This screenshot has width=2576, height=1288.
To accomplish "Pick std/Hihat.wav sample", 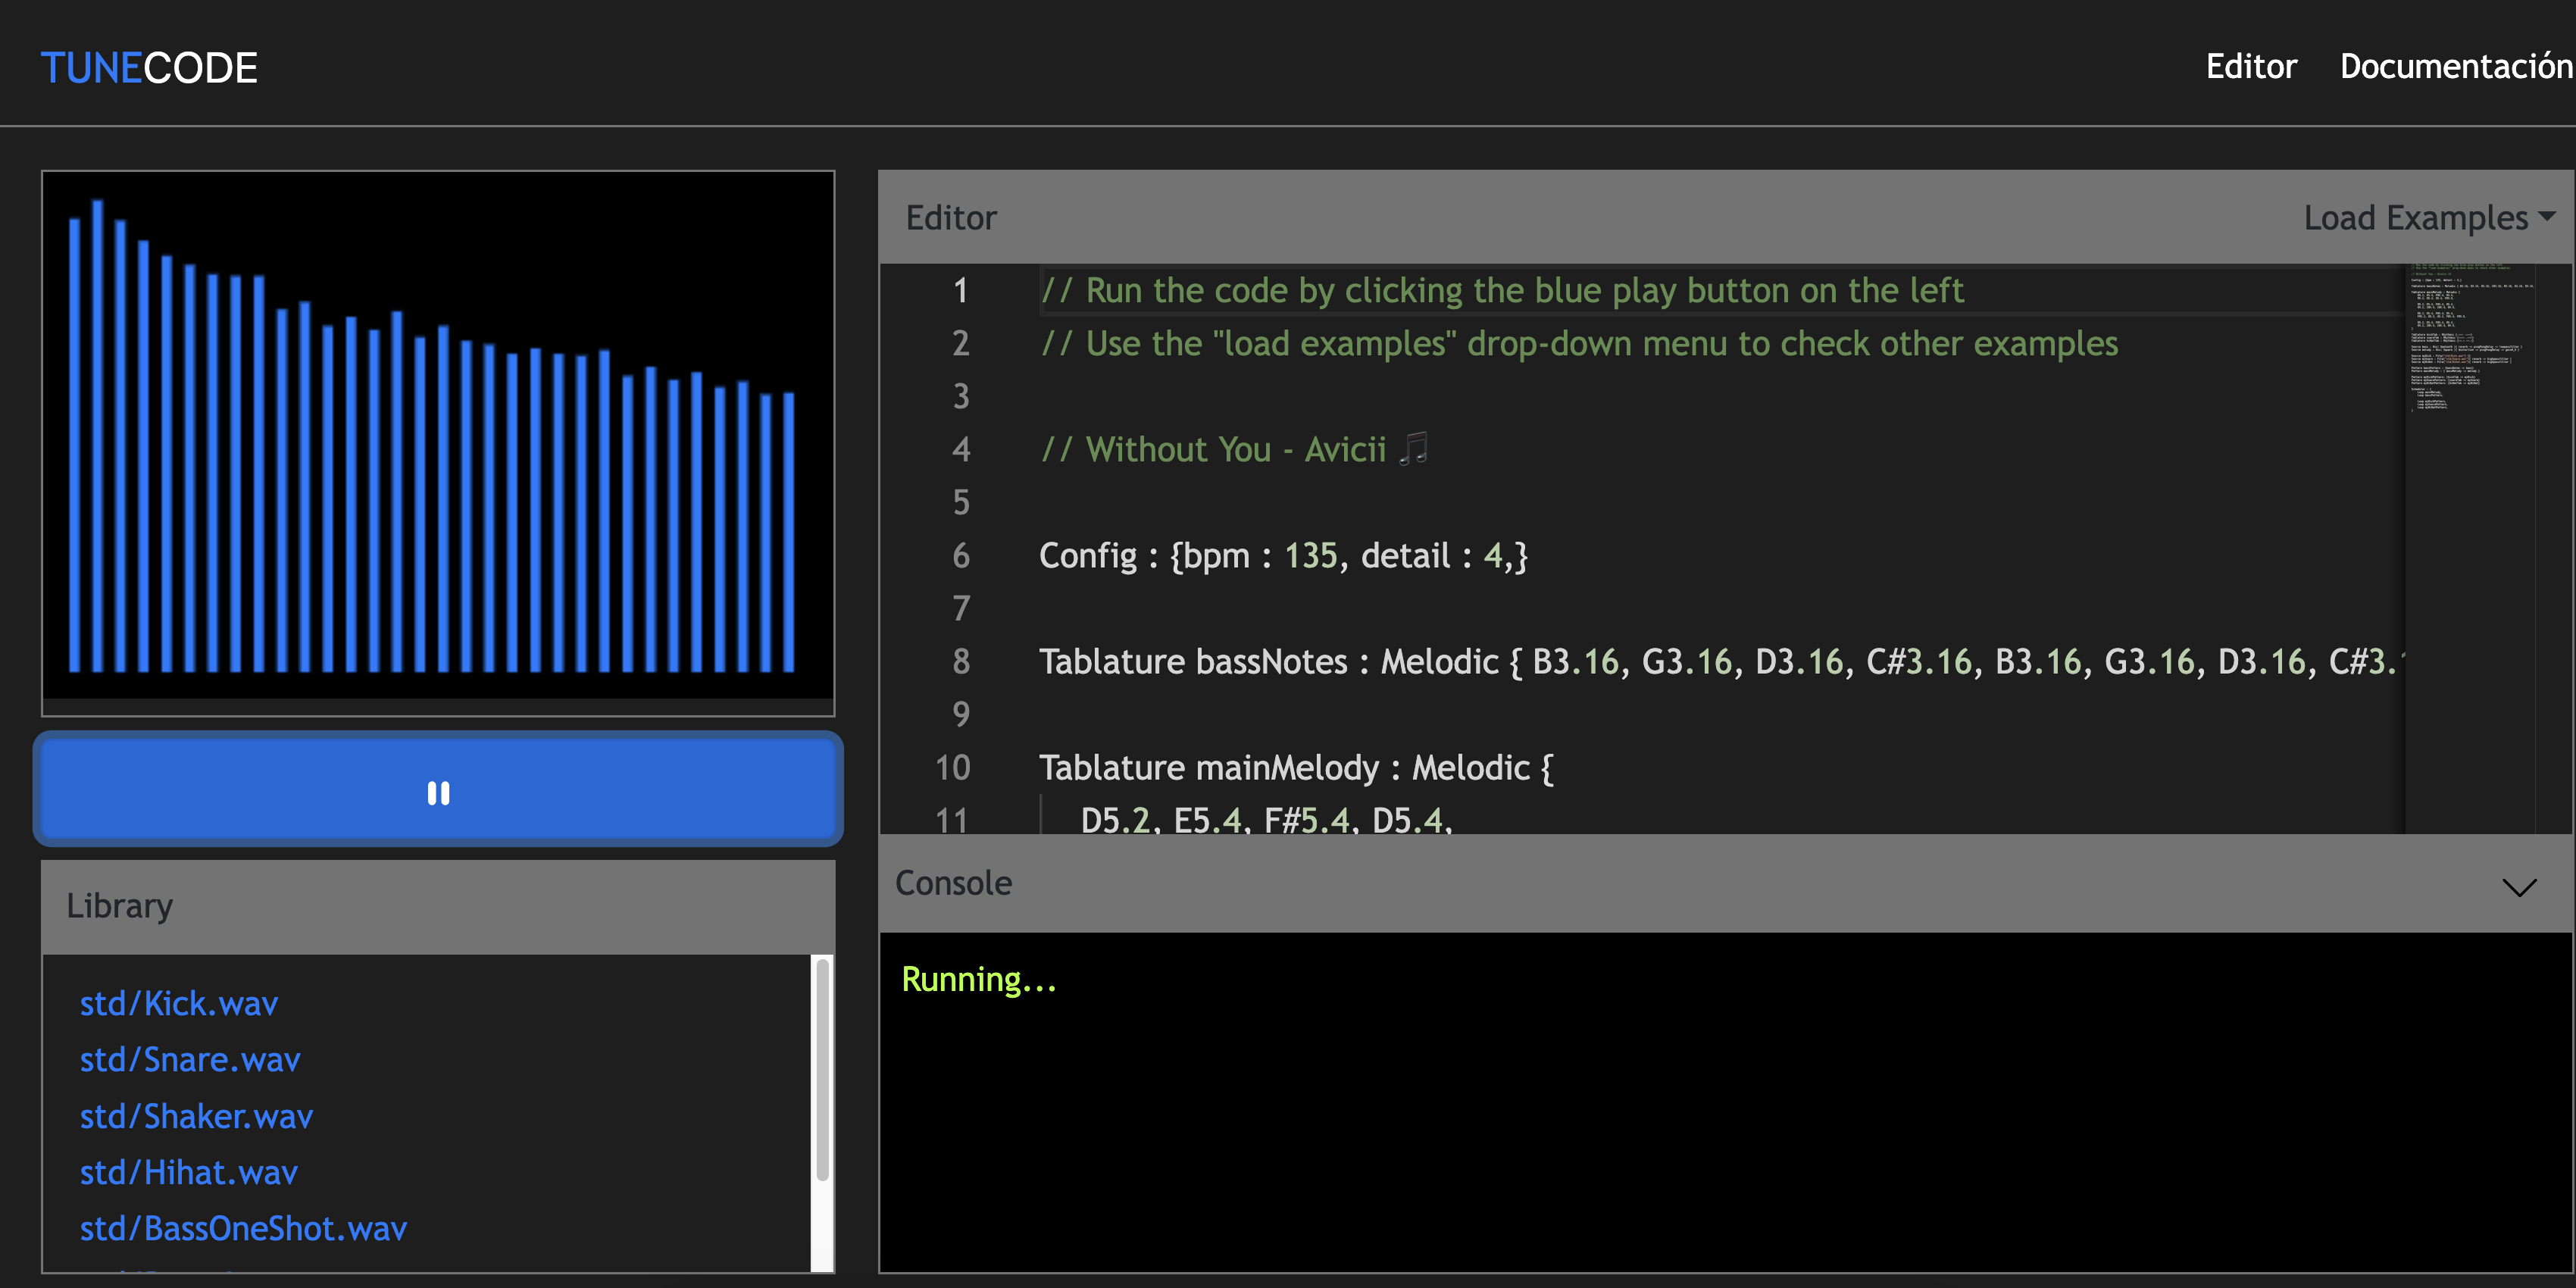I will (189, 1172).
